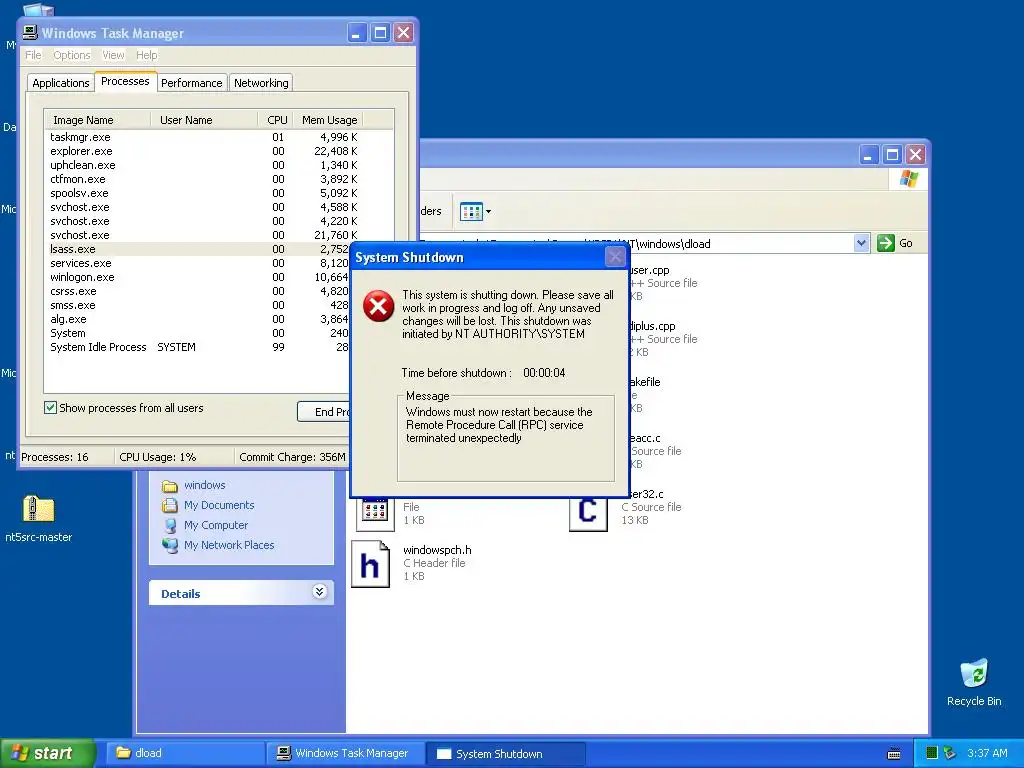Sort by User Name column header
Image resolution: width=1024 pixels, height=768 pixels.
coord(204,120)
